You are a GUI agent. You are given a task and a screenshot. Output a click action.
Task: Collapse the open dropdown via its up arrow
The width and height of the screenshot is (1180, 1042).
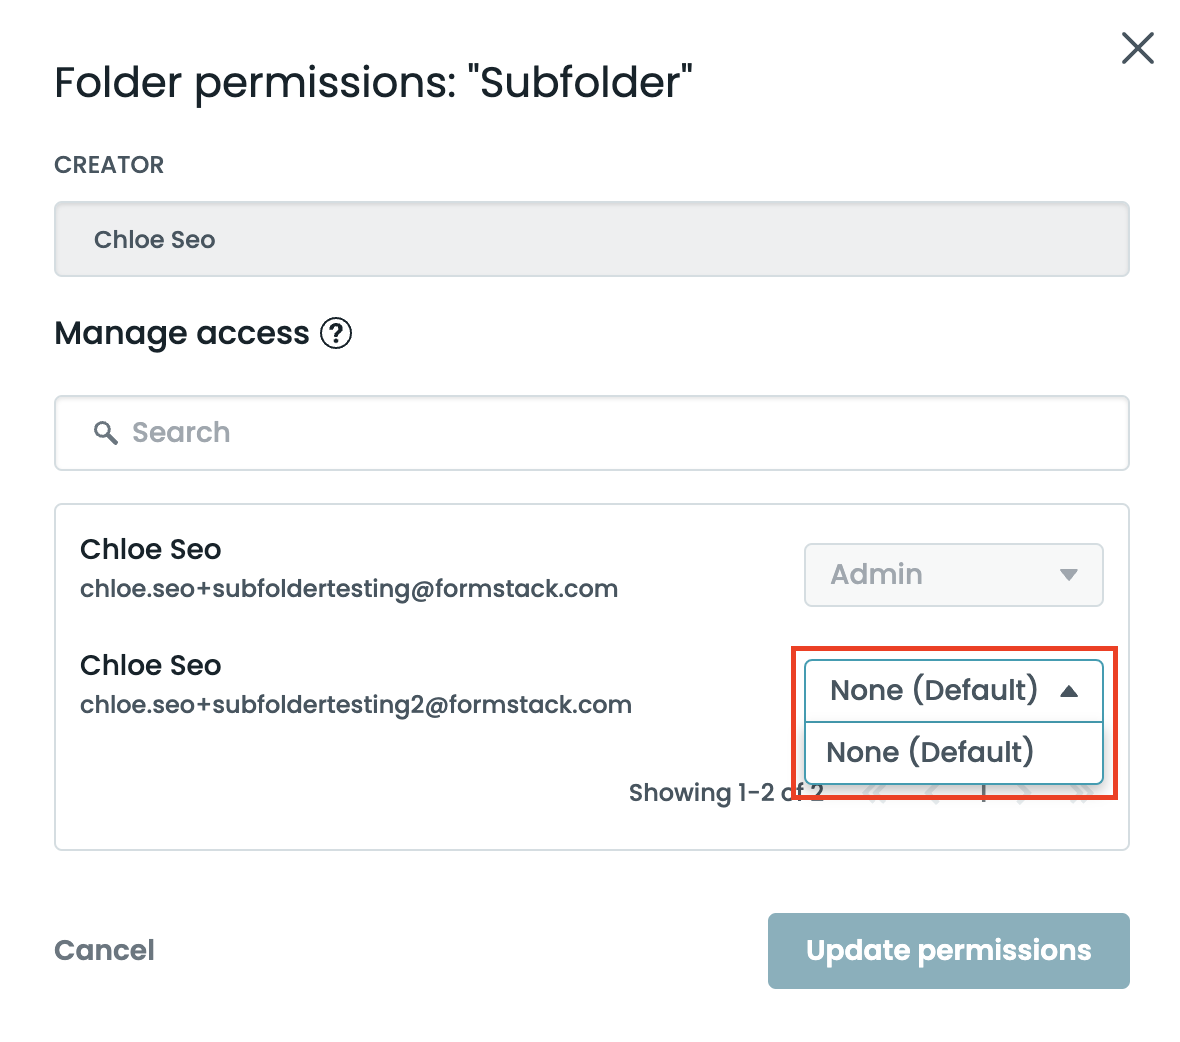[1068, 691]
